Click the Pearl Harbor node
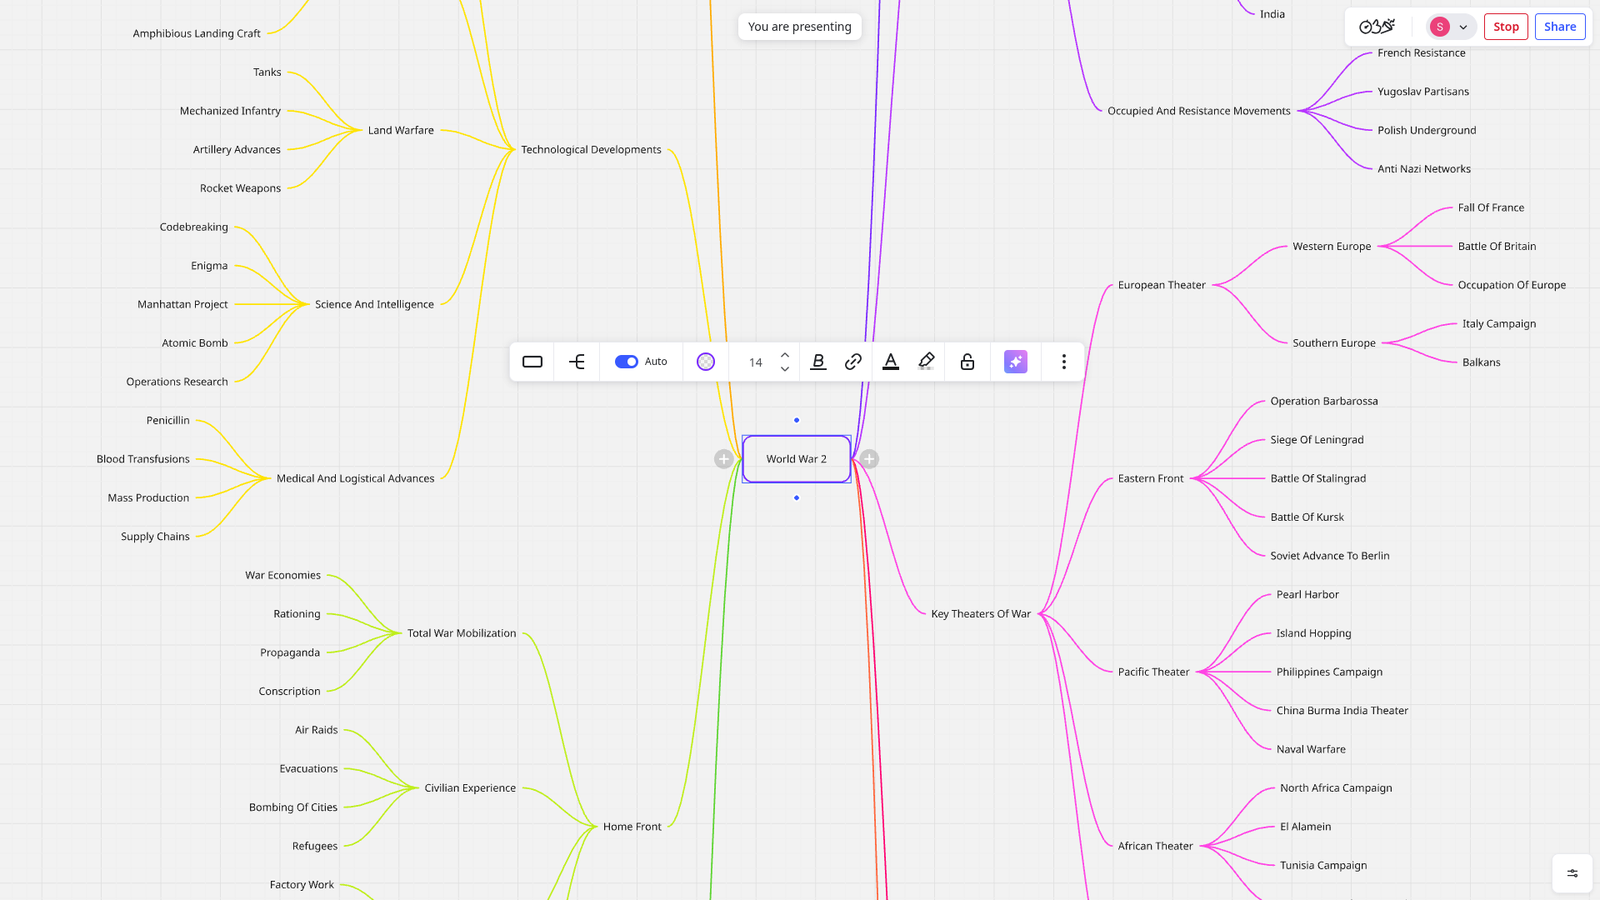Screen dimensions: 1600x900 tap(1307, 594)
